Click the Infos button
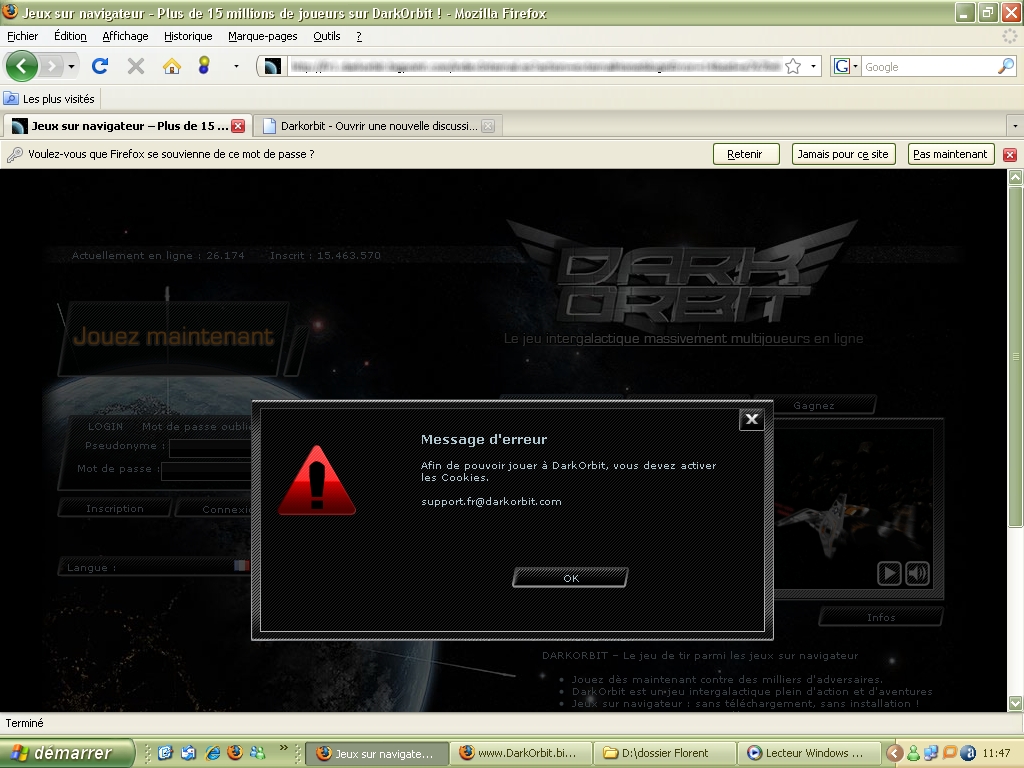The image size is (1024, 768). (x=881, y=617)
